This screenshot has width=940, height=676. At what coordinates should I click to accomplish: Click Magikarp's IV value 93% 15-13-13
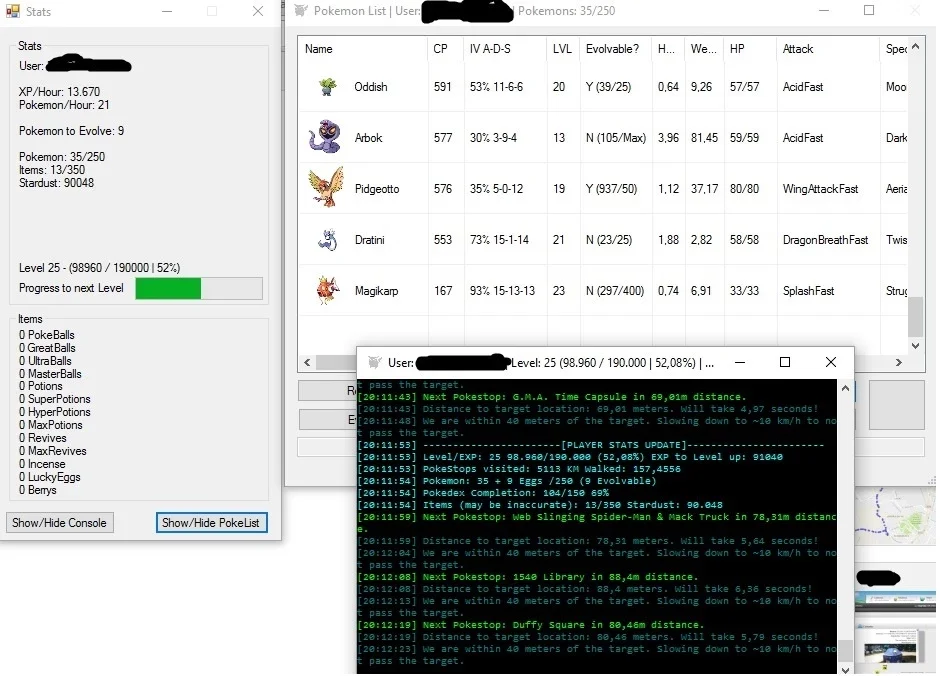[502, 291]
